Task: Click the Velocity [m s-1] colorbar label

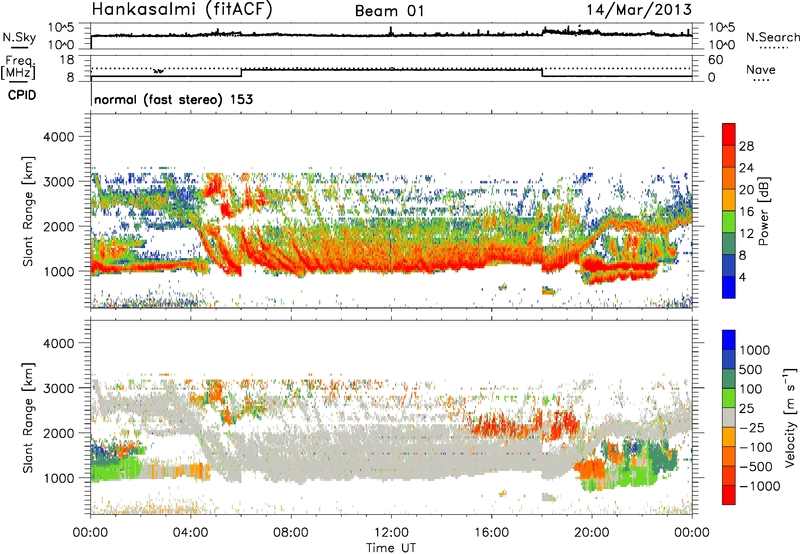Action: pyautogui.click(x=790, y=417)
